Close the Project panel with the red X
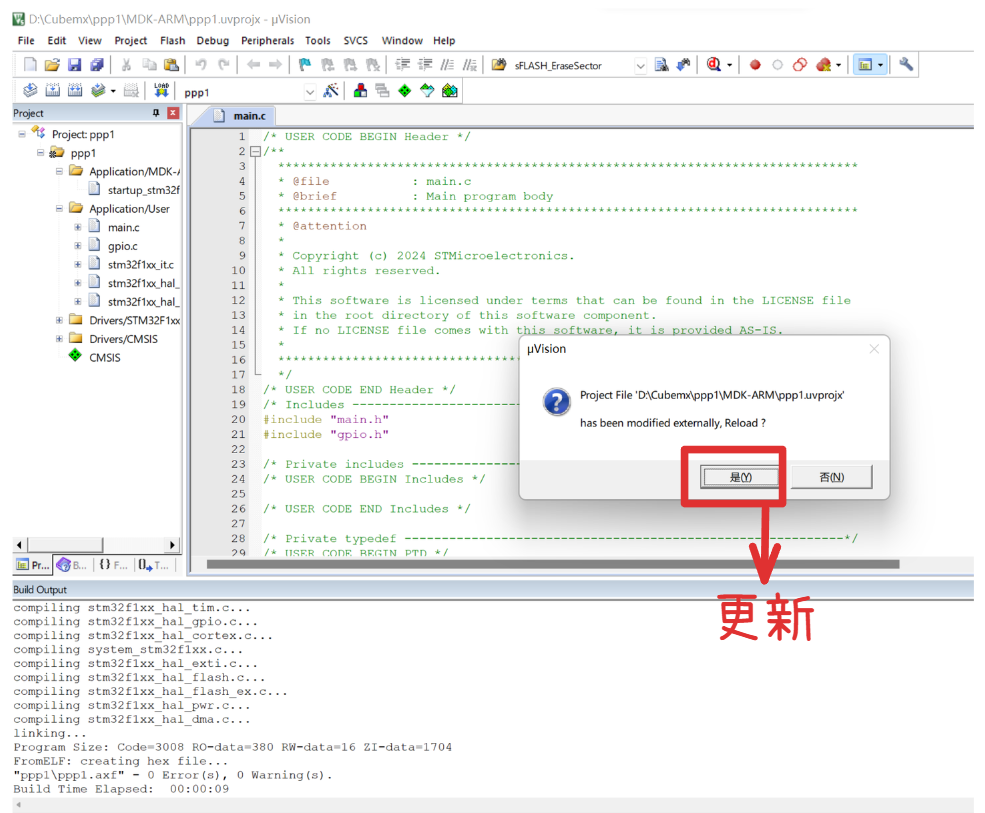Image resolution: width=985 pixels, height=813 pixels. 173,113
